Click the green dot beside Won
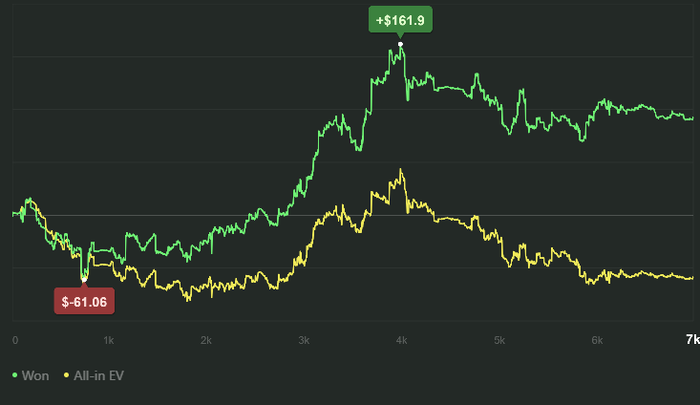This screenshot has width=700, height=405. pyautogui.click(x=15, y=376)
